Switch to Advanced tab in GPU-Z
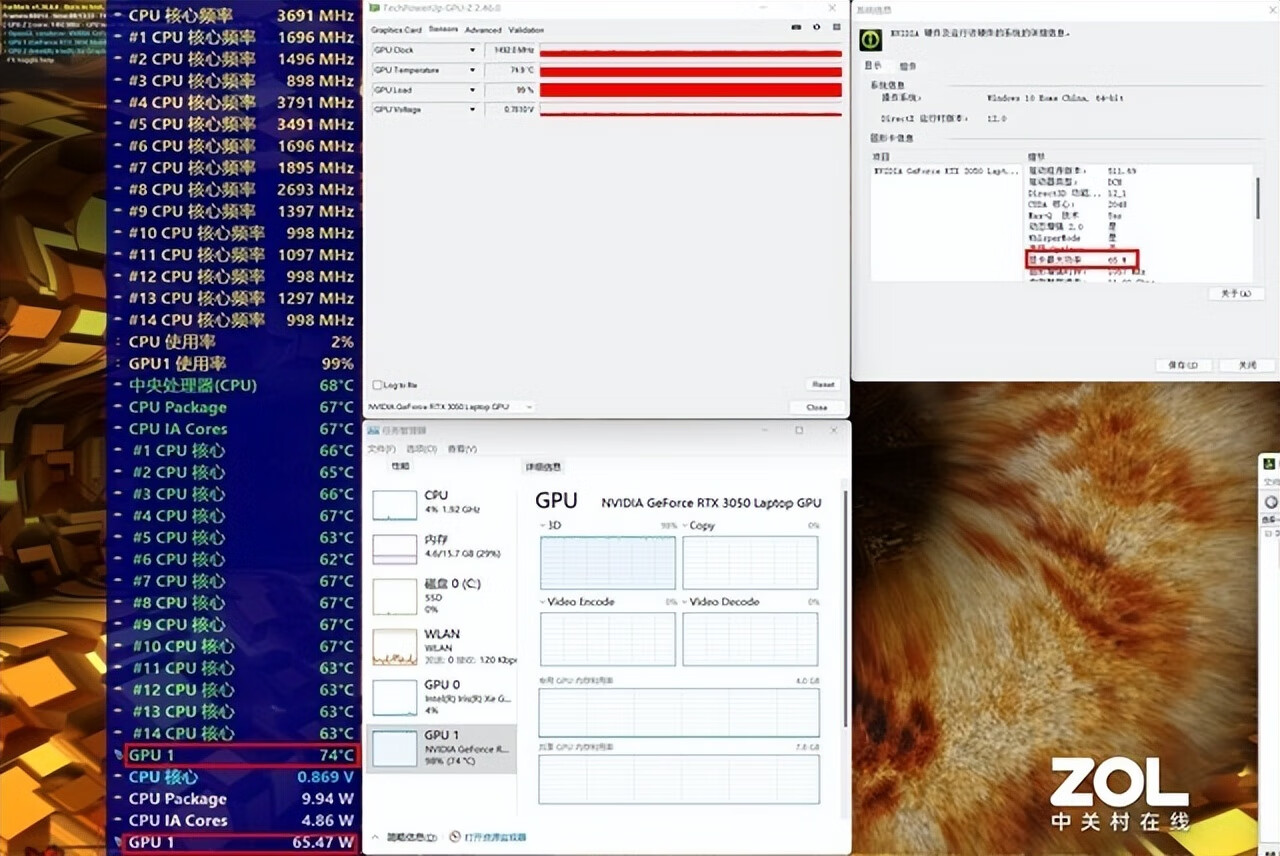The width and height of the screenshot is (1280, 856). (483, 30)
